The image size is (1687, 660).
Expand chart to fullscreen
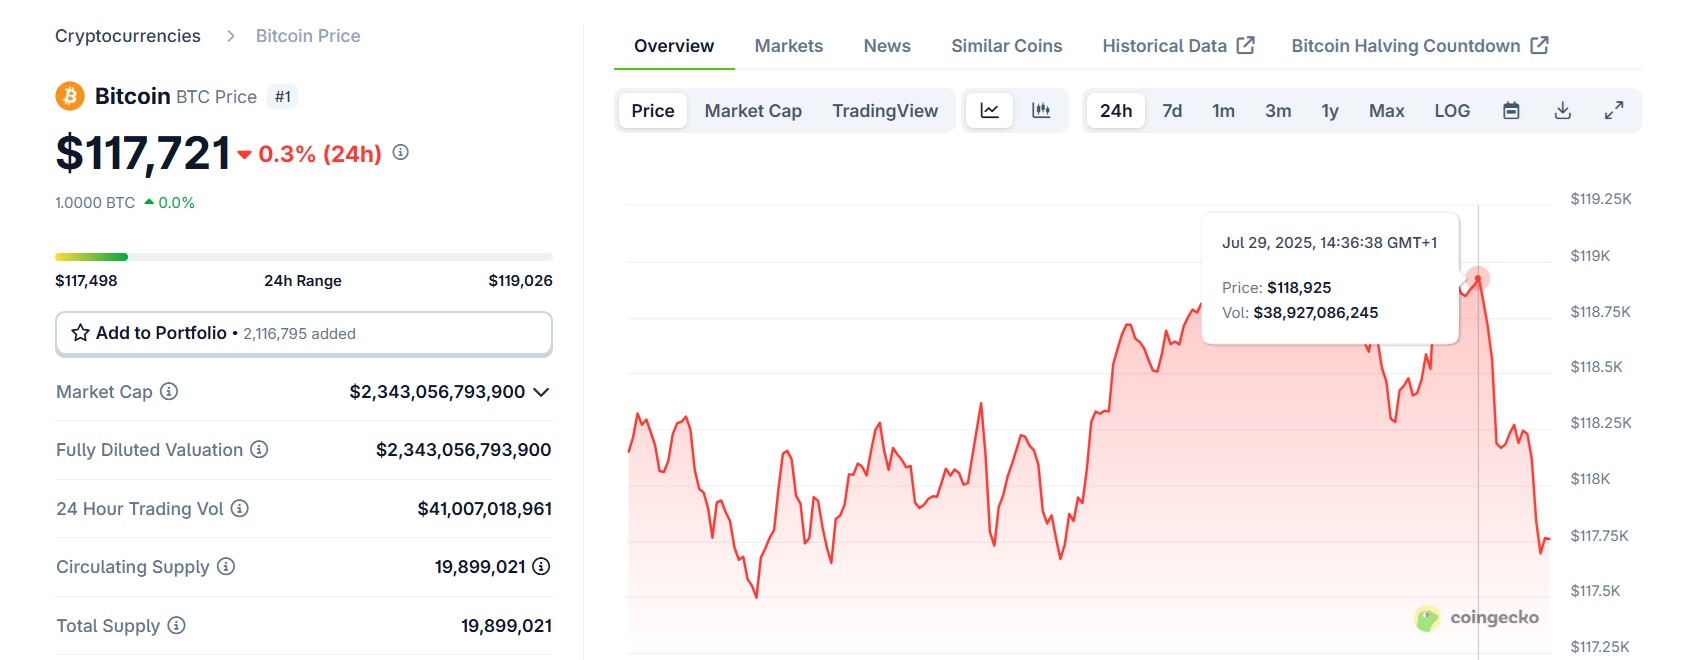(x=1613, y=110)
